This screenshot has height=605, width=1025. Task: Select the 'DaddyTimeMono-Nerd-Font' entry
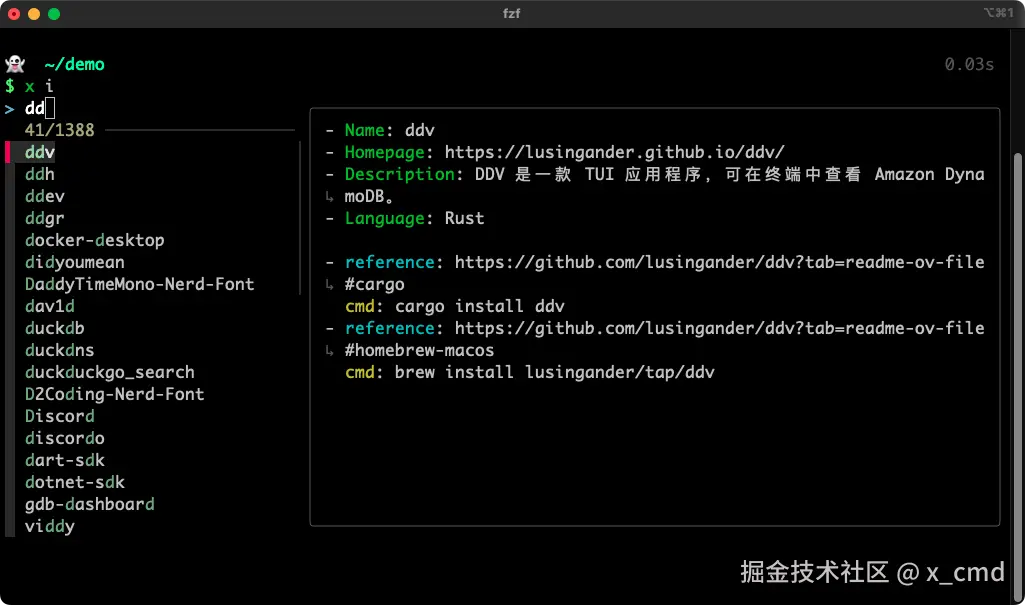pyautogui.click(x=139, y=284)
